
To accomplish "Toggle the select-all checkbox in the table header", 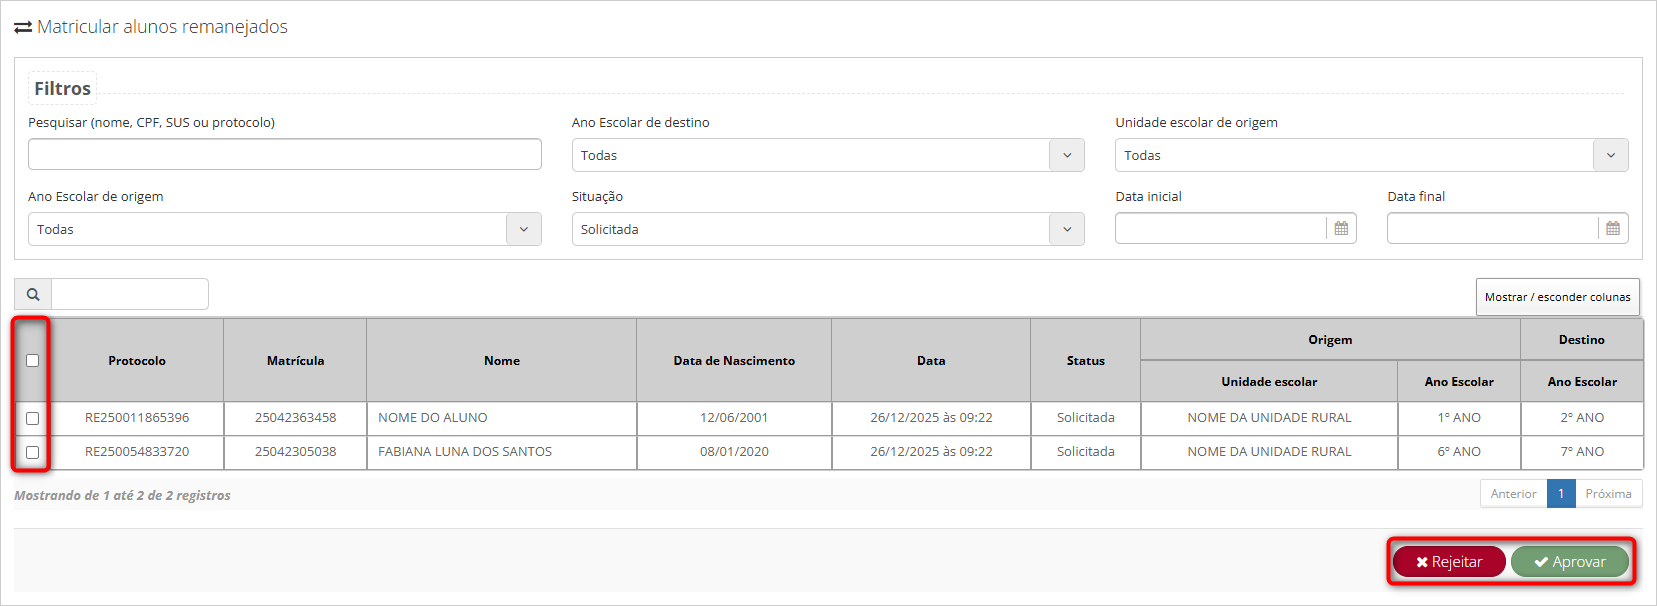I will 33,361.
